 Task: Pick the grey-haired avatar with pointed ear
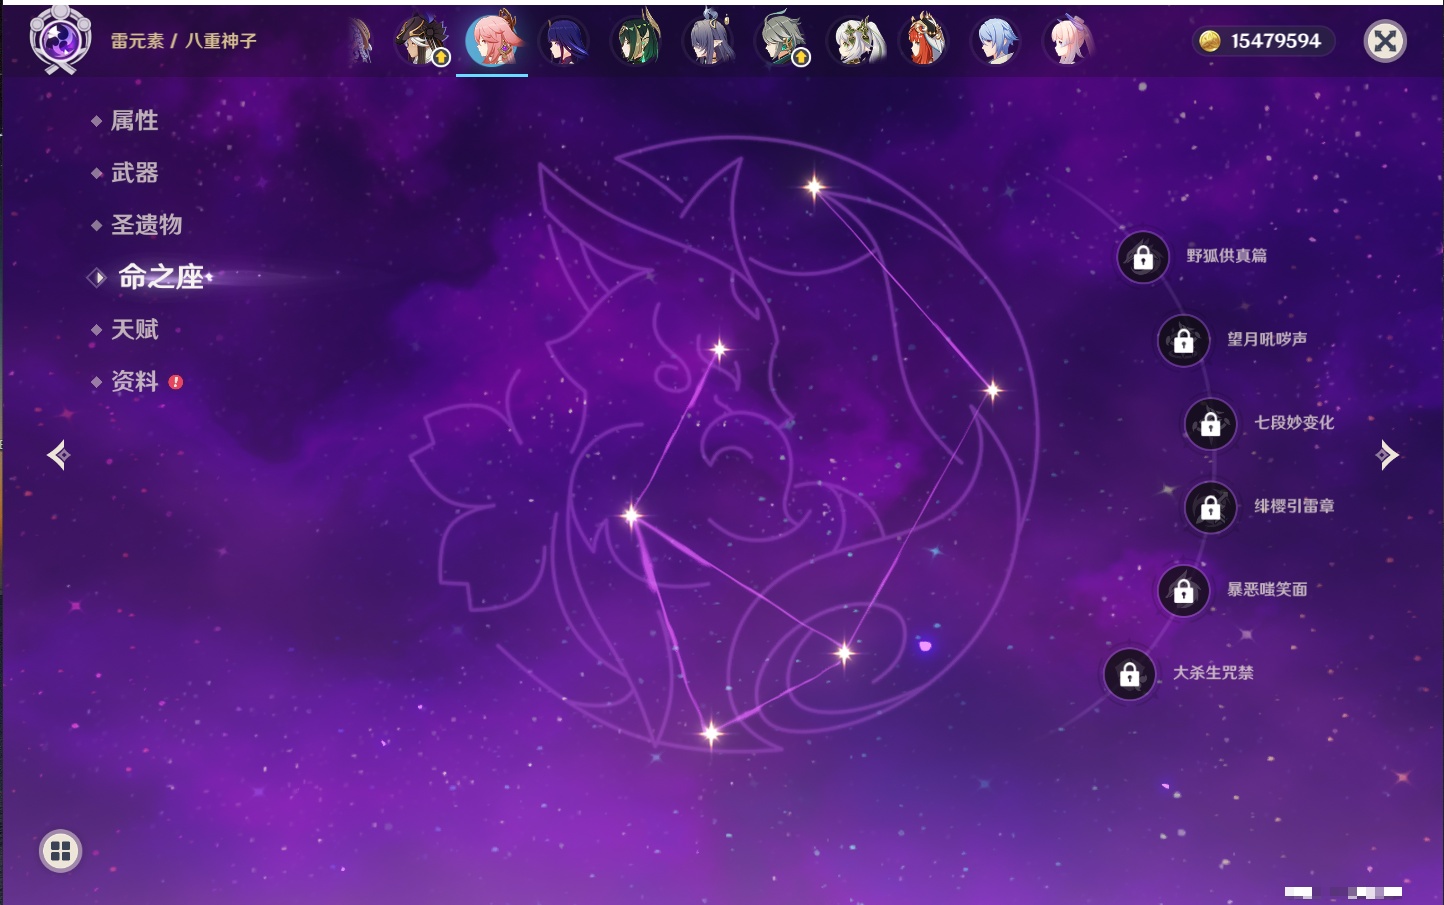click(x=709, y=40)
